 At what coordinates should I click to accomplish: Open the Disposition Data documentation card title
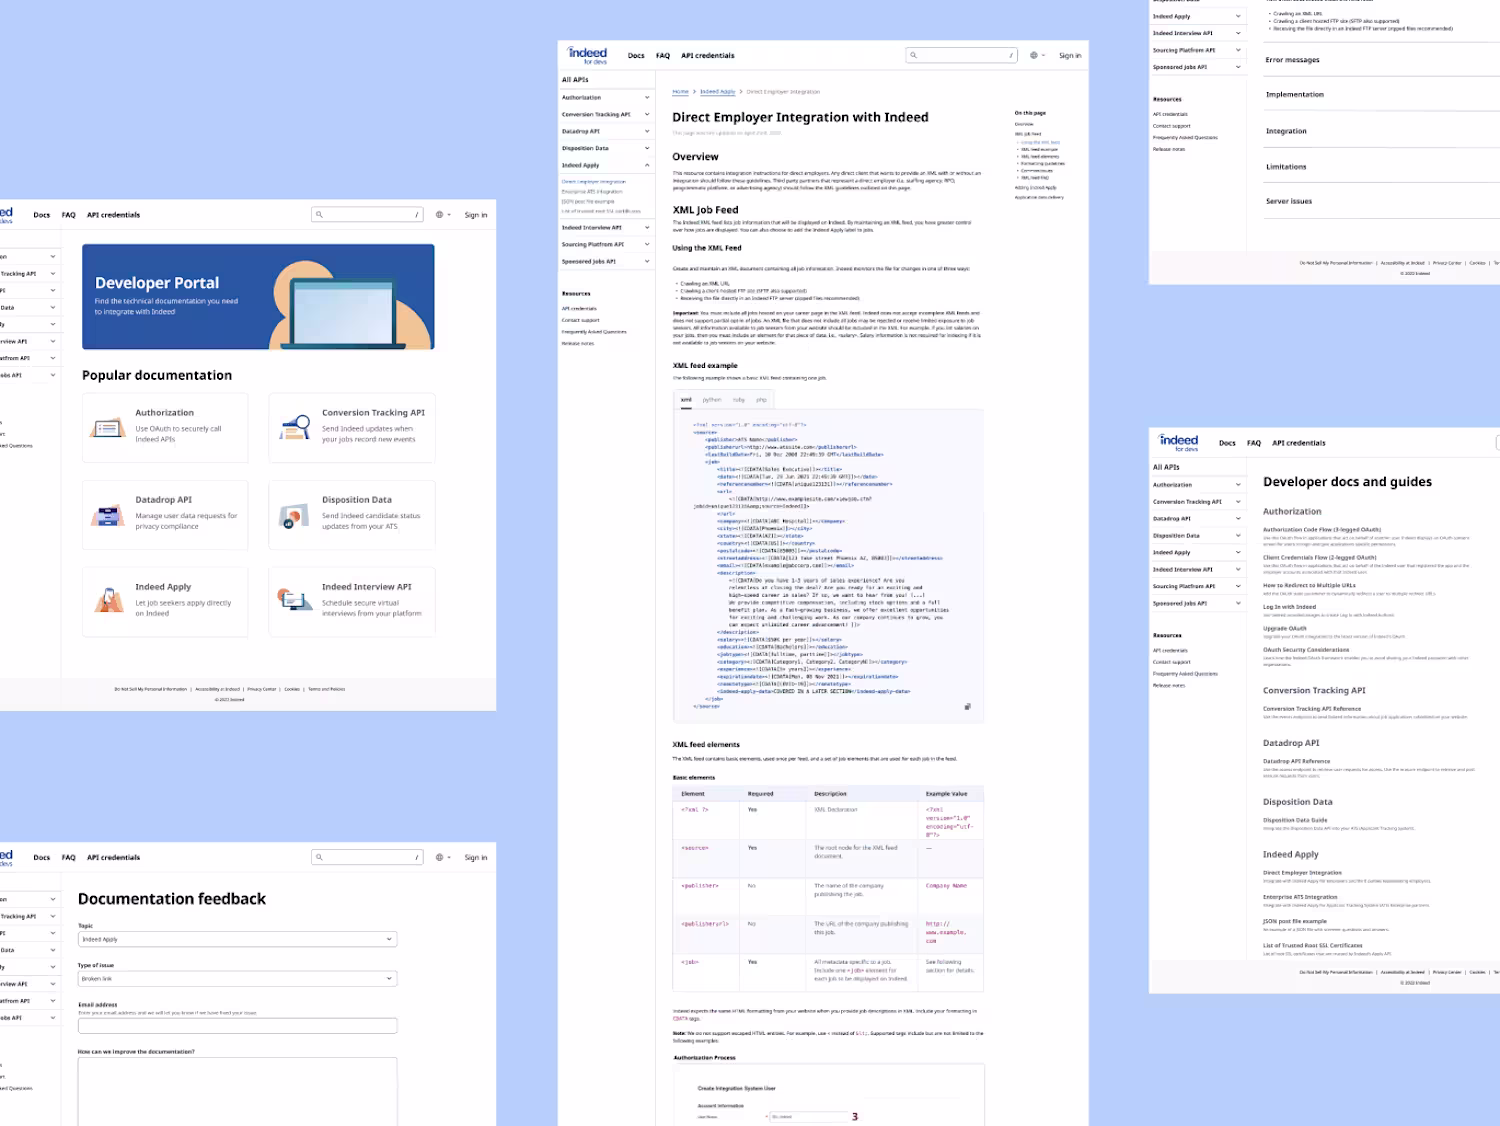[x=357, y=500]
